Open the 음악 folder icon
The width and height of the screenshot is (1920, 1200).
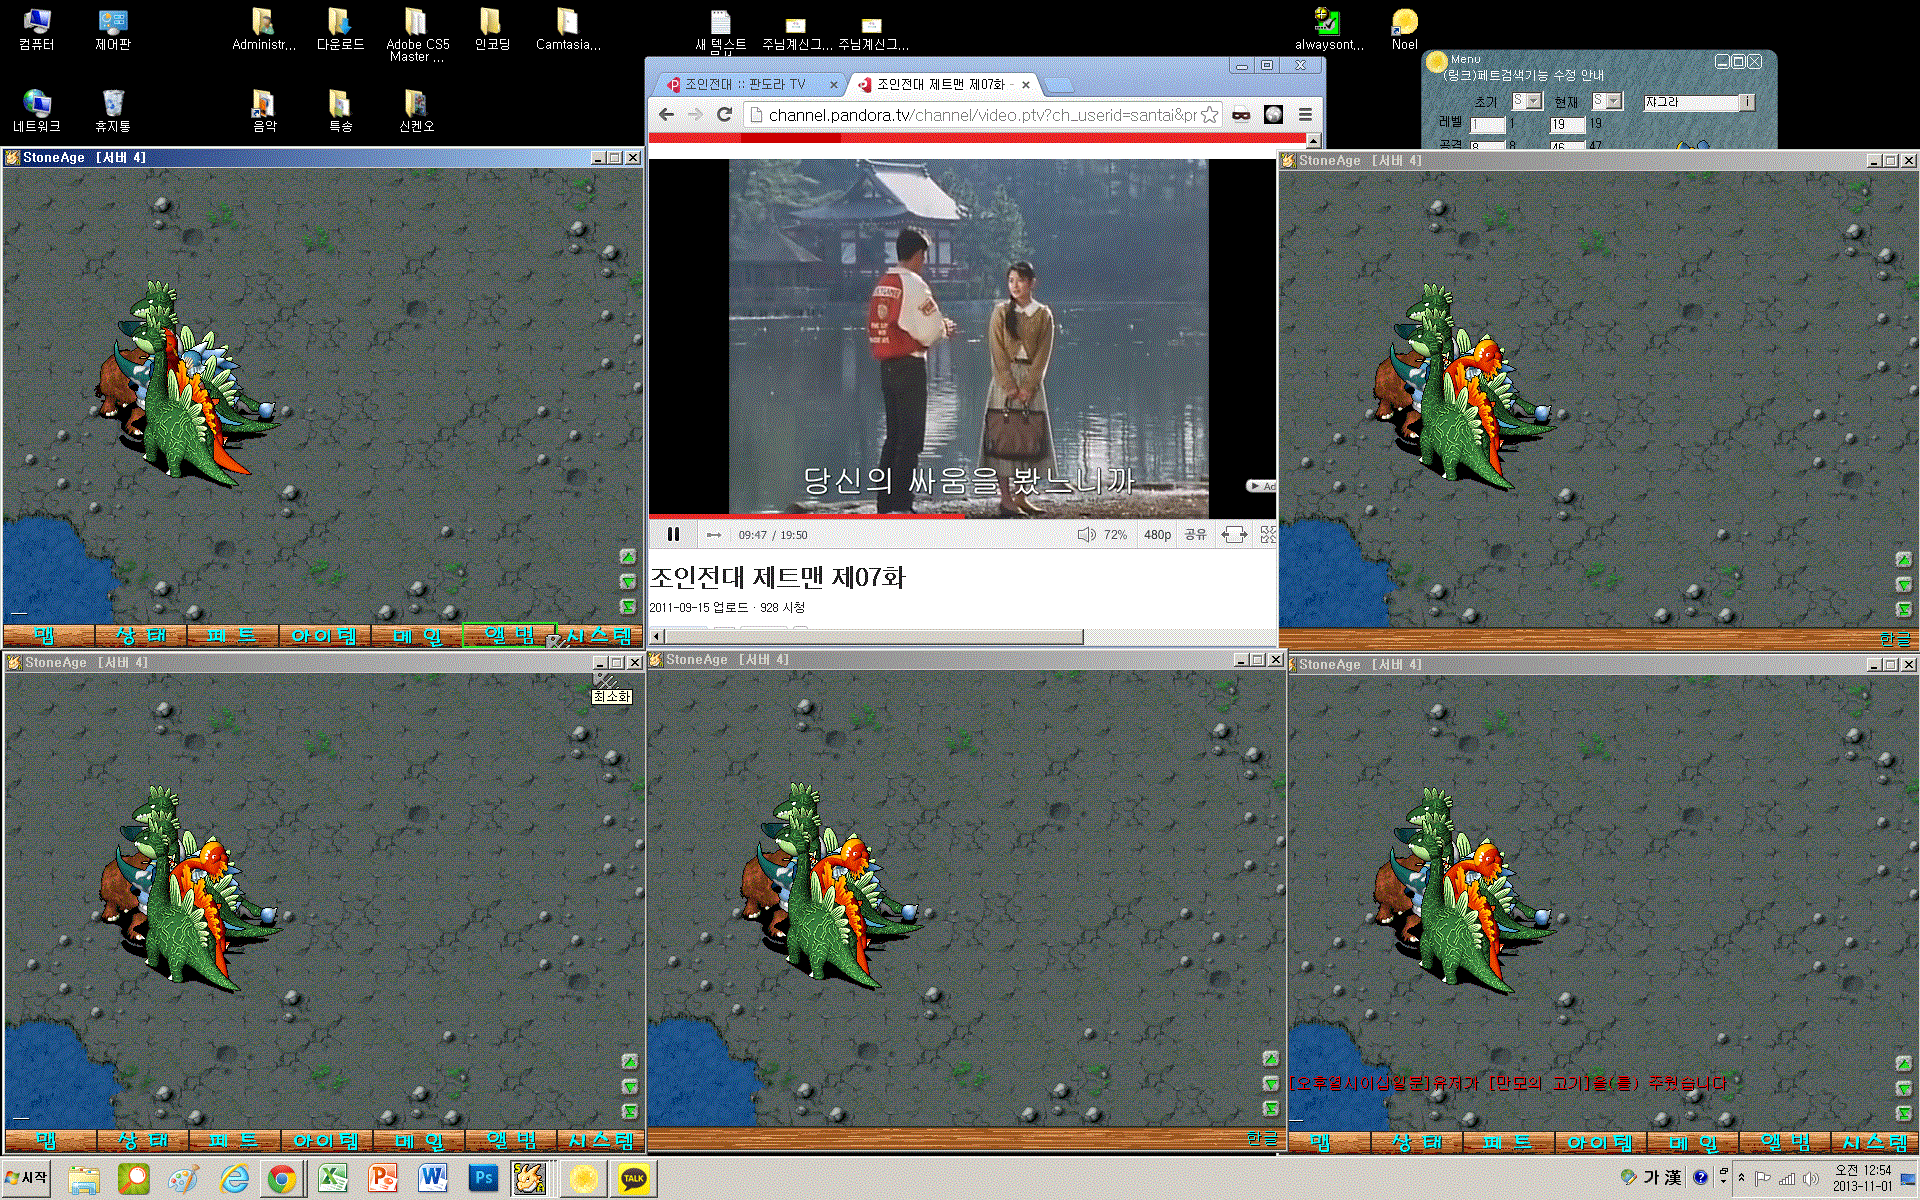pos(264,112)
